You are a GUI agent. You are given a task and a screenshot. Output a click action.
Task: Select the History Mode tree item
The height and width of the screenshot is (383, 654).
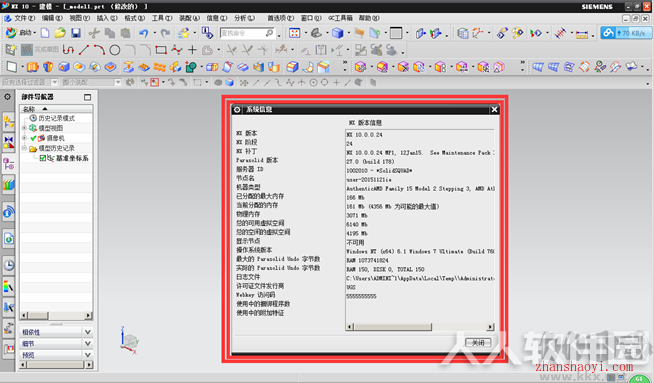click(56, 118)
